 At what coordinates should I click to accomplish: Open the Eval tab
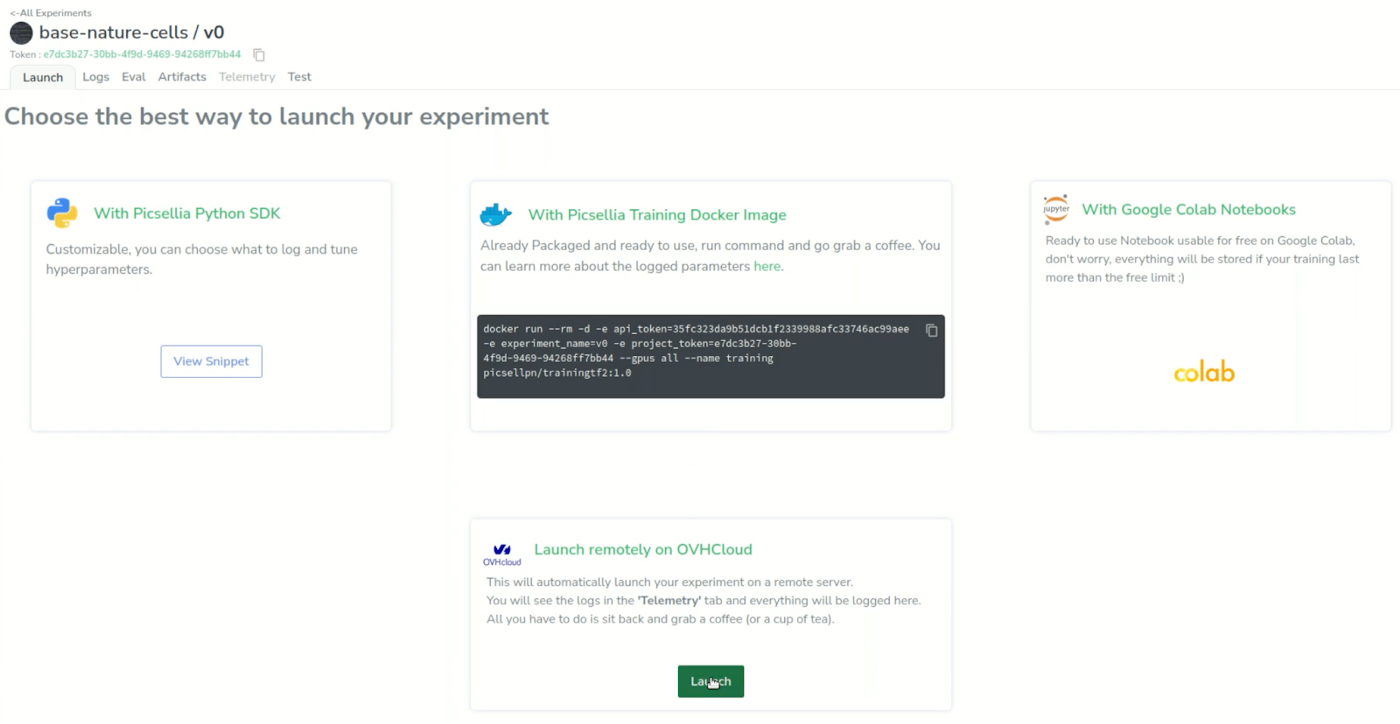pos(134,77)
